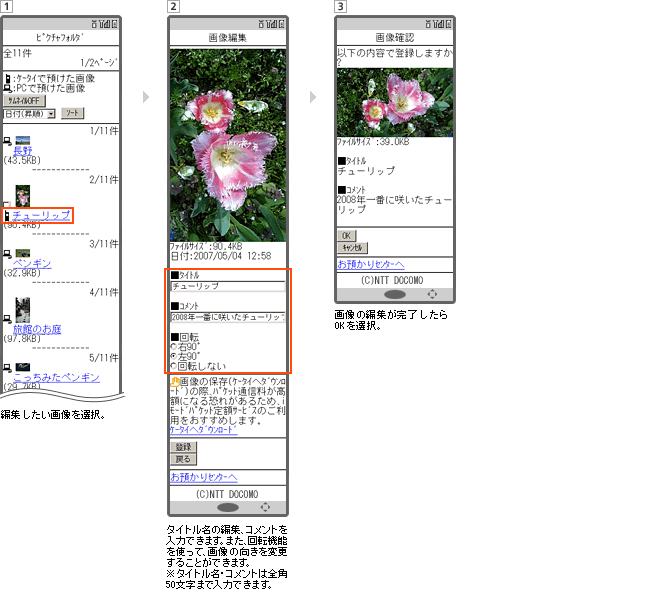This screenshot has height=589, width=648.
Task: Click the ソート button
Action: [x=73, y=113]
